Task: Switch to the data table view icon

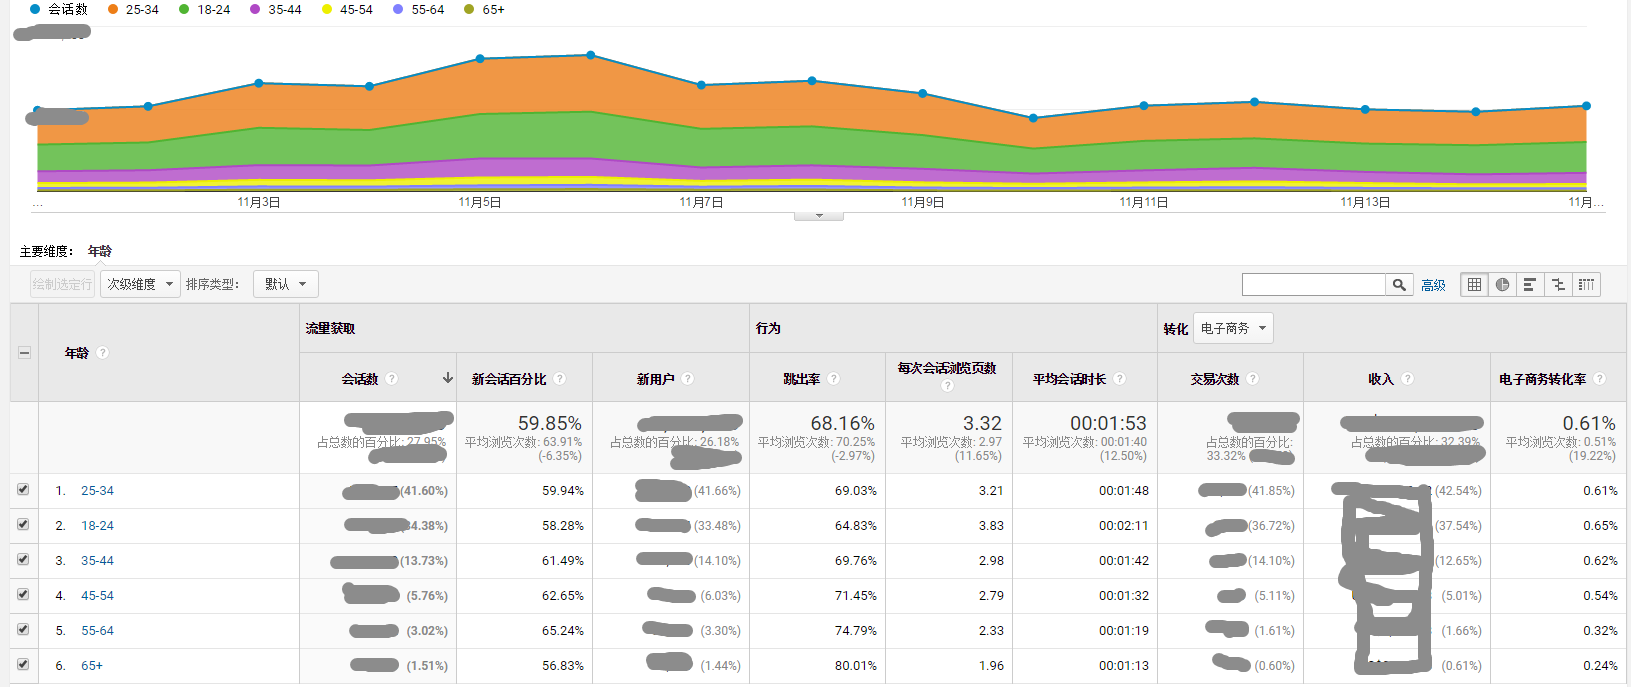Action: click(1474, 285)
